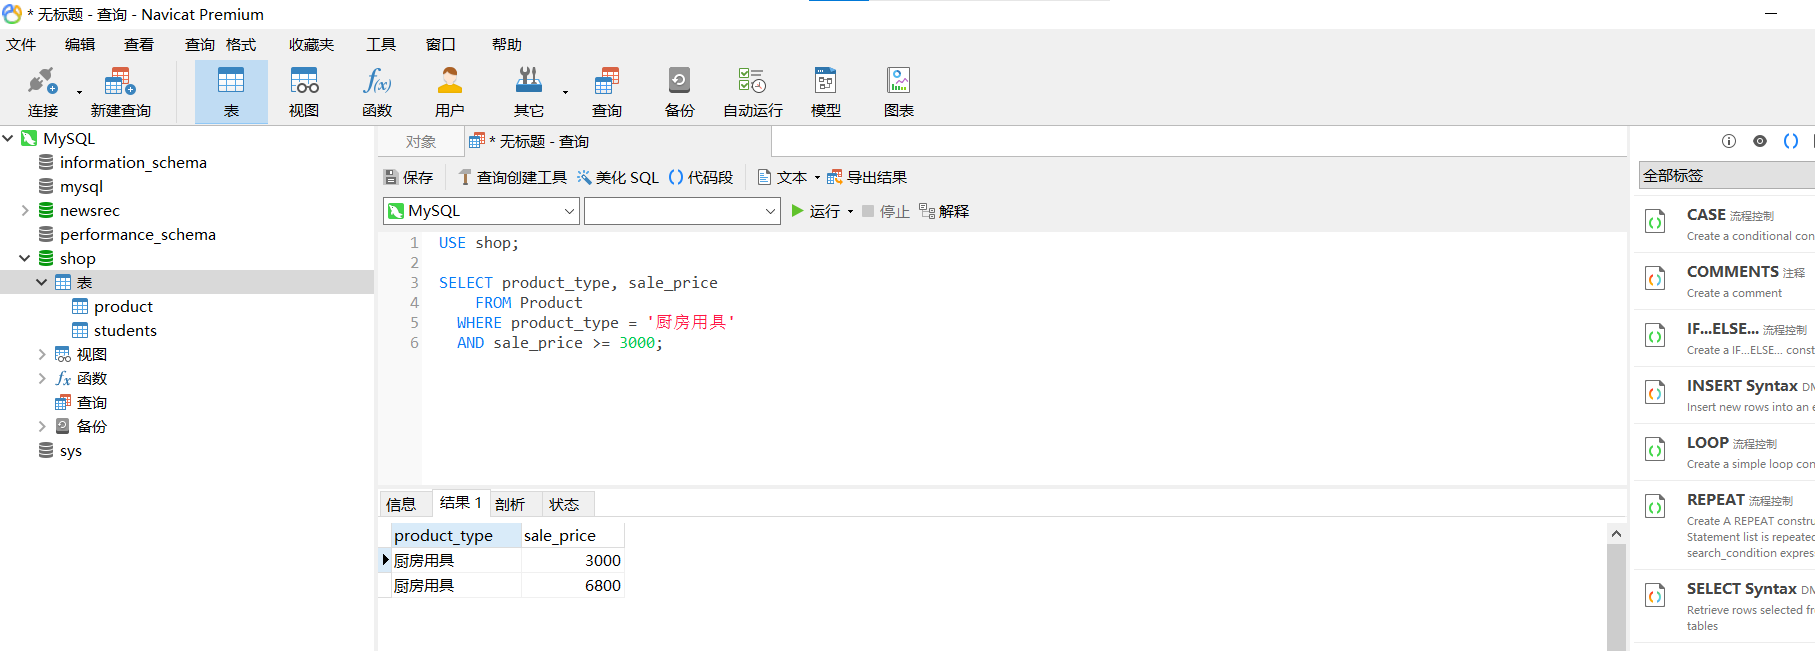Open the 视图 (View) toolbar icon
The height and width of the screenshot is (651, 1815).
click(x=304, y=92)
